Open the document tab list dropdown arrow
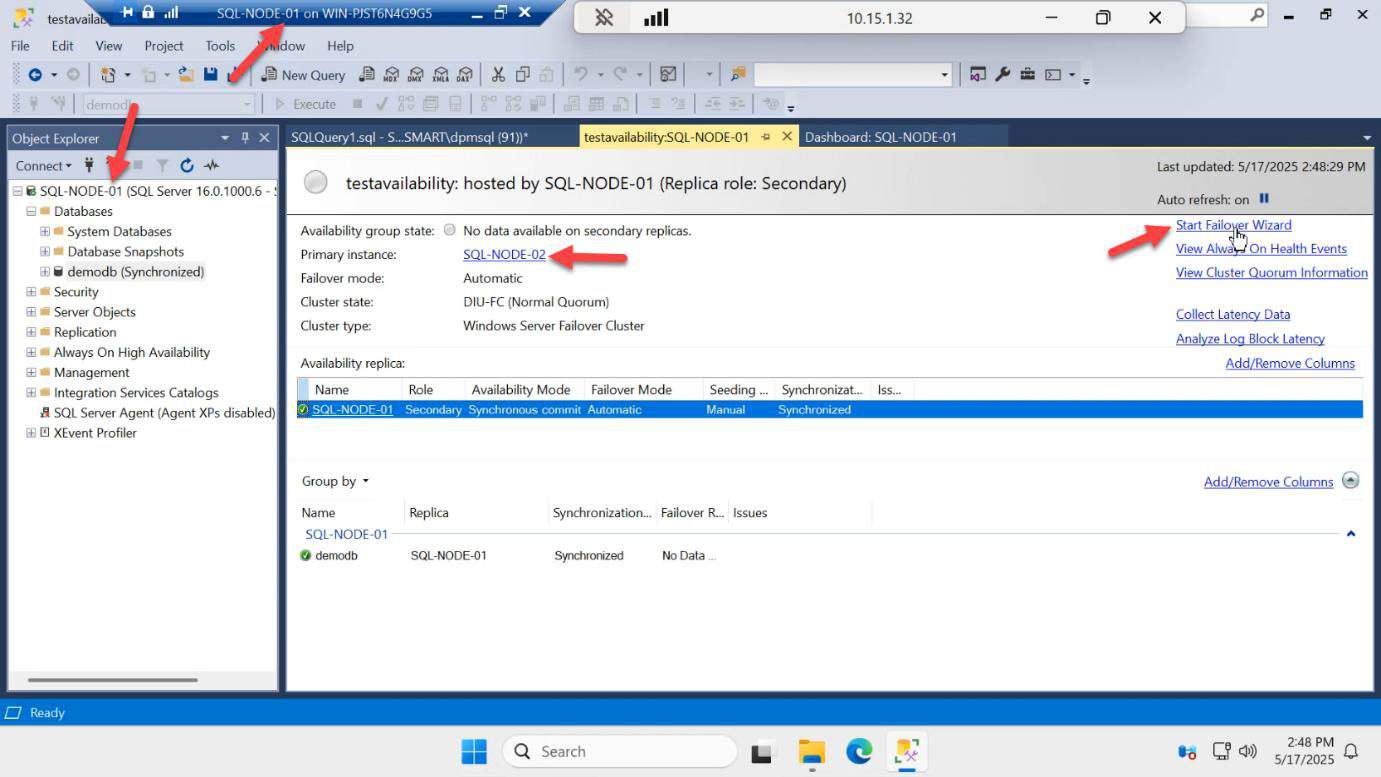This screenshot has width=1381, height=777. click(1366, 137)
